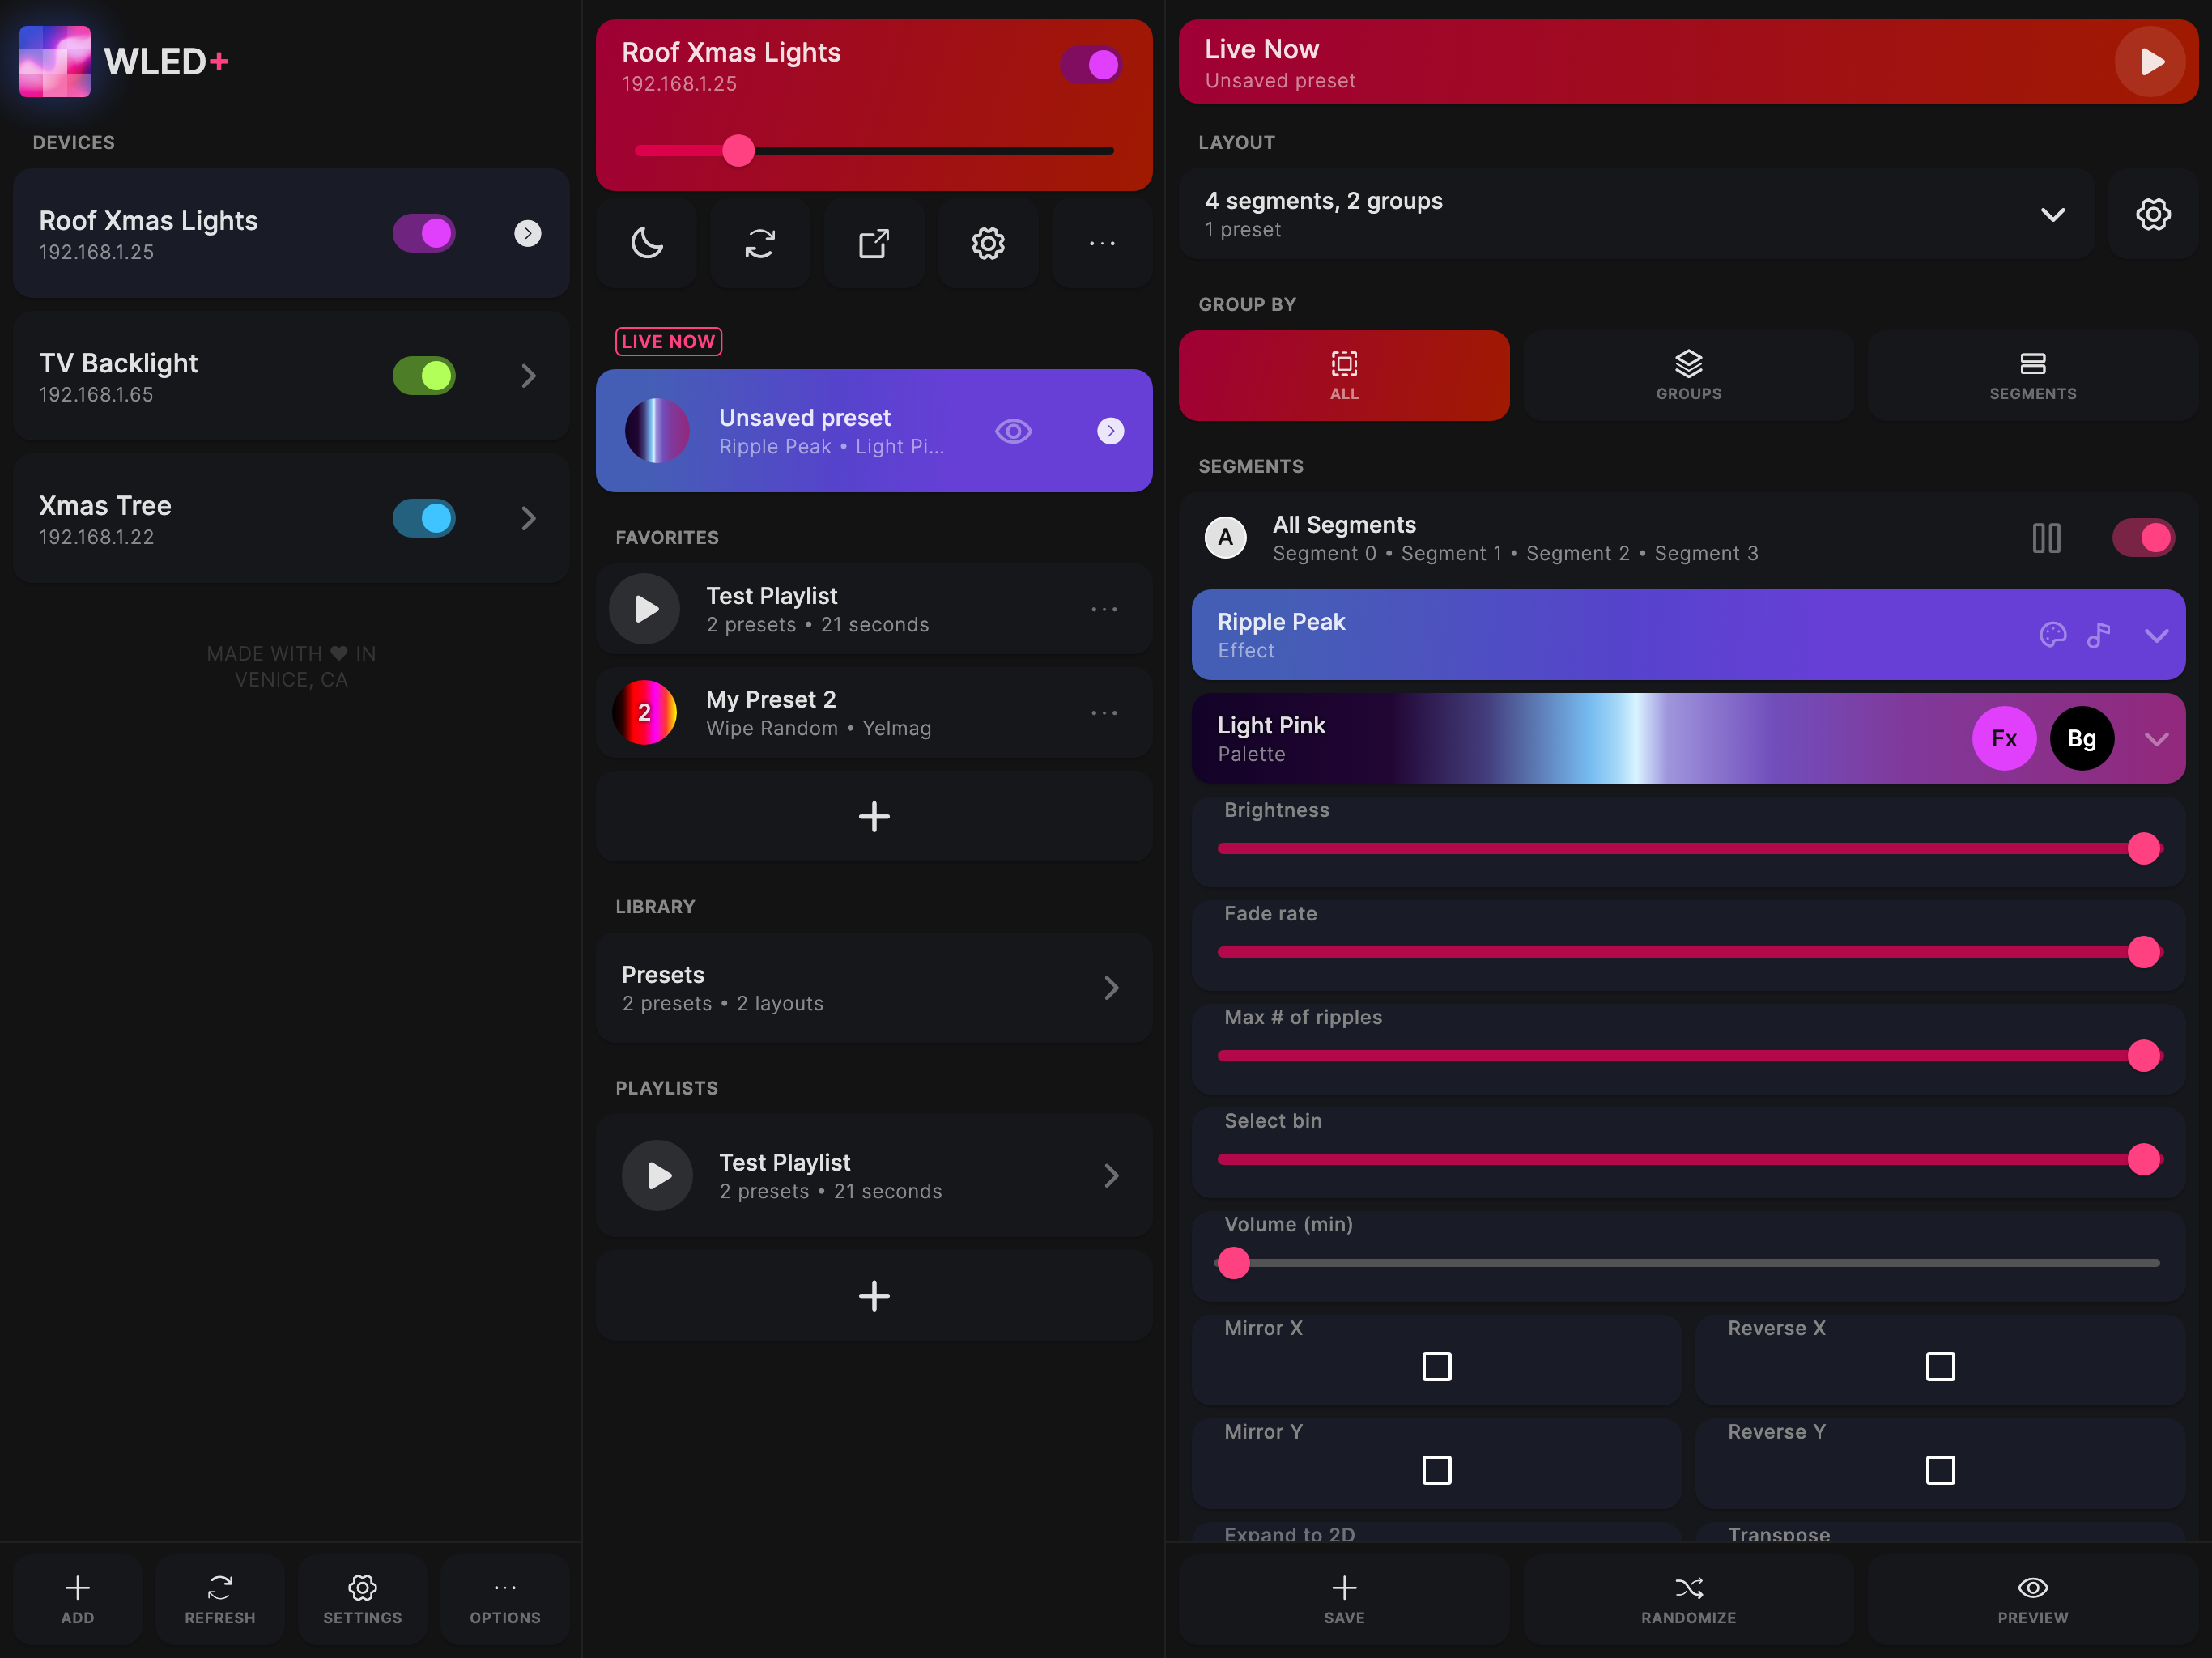Adjust the Volume (min) slider
The image size is (2212, 1658).
click(1688, 1263)
